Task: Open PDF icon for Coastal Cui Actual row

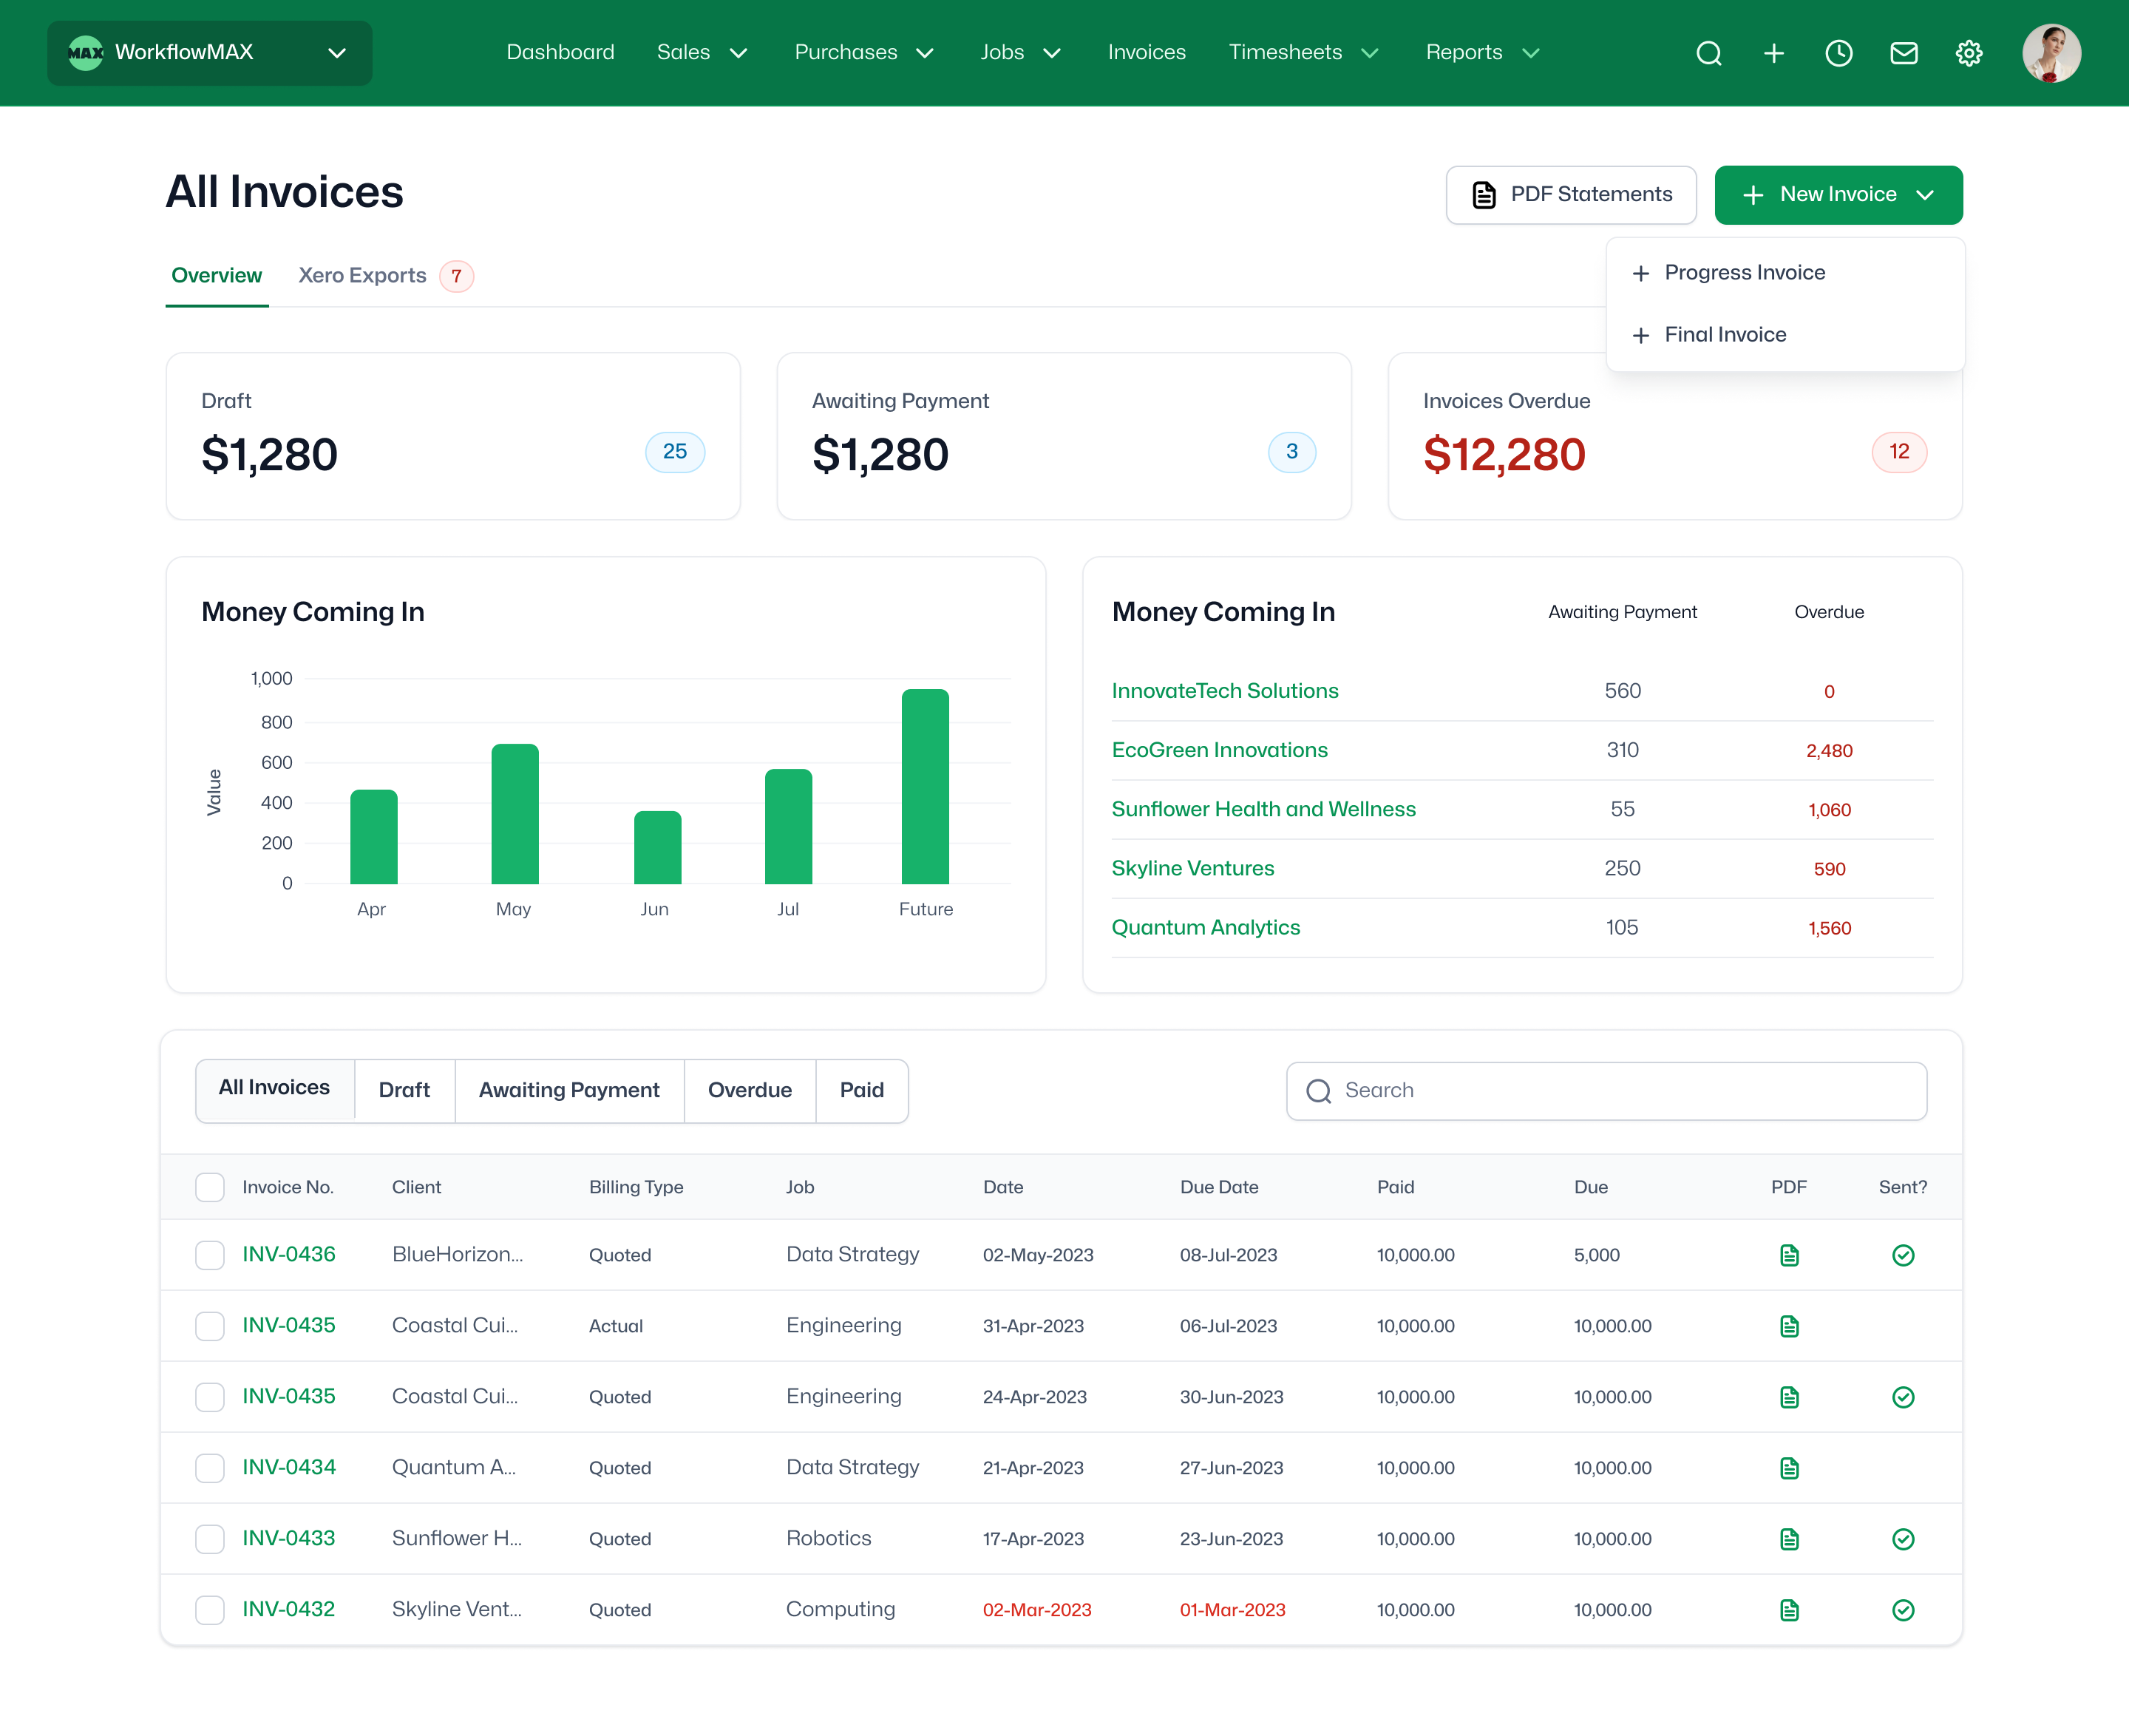Action: click(x=1789, y=1326)
